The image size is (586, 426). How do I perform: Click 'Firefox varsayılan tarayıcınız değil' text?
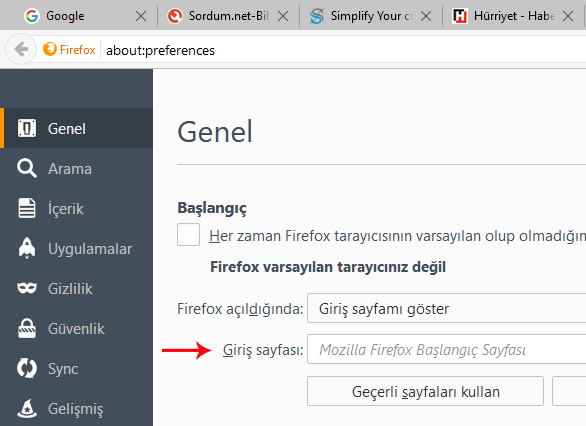(x=328, y=267)
